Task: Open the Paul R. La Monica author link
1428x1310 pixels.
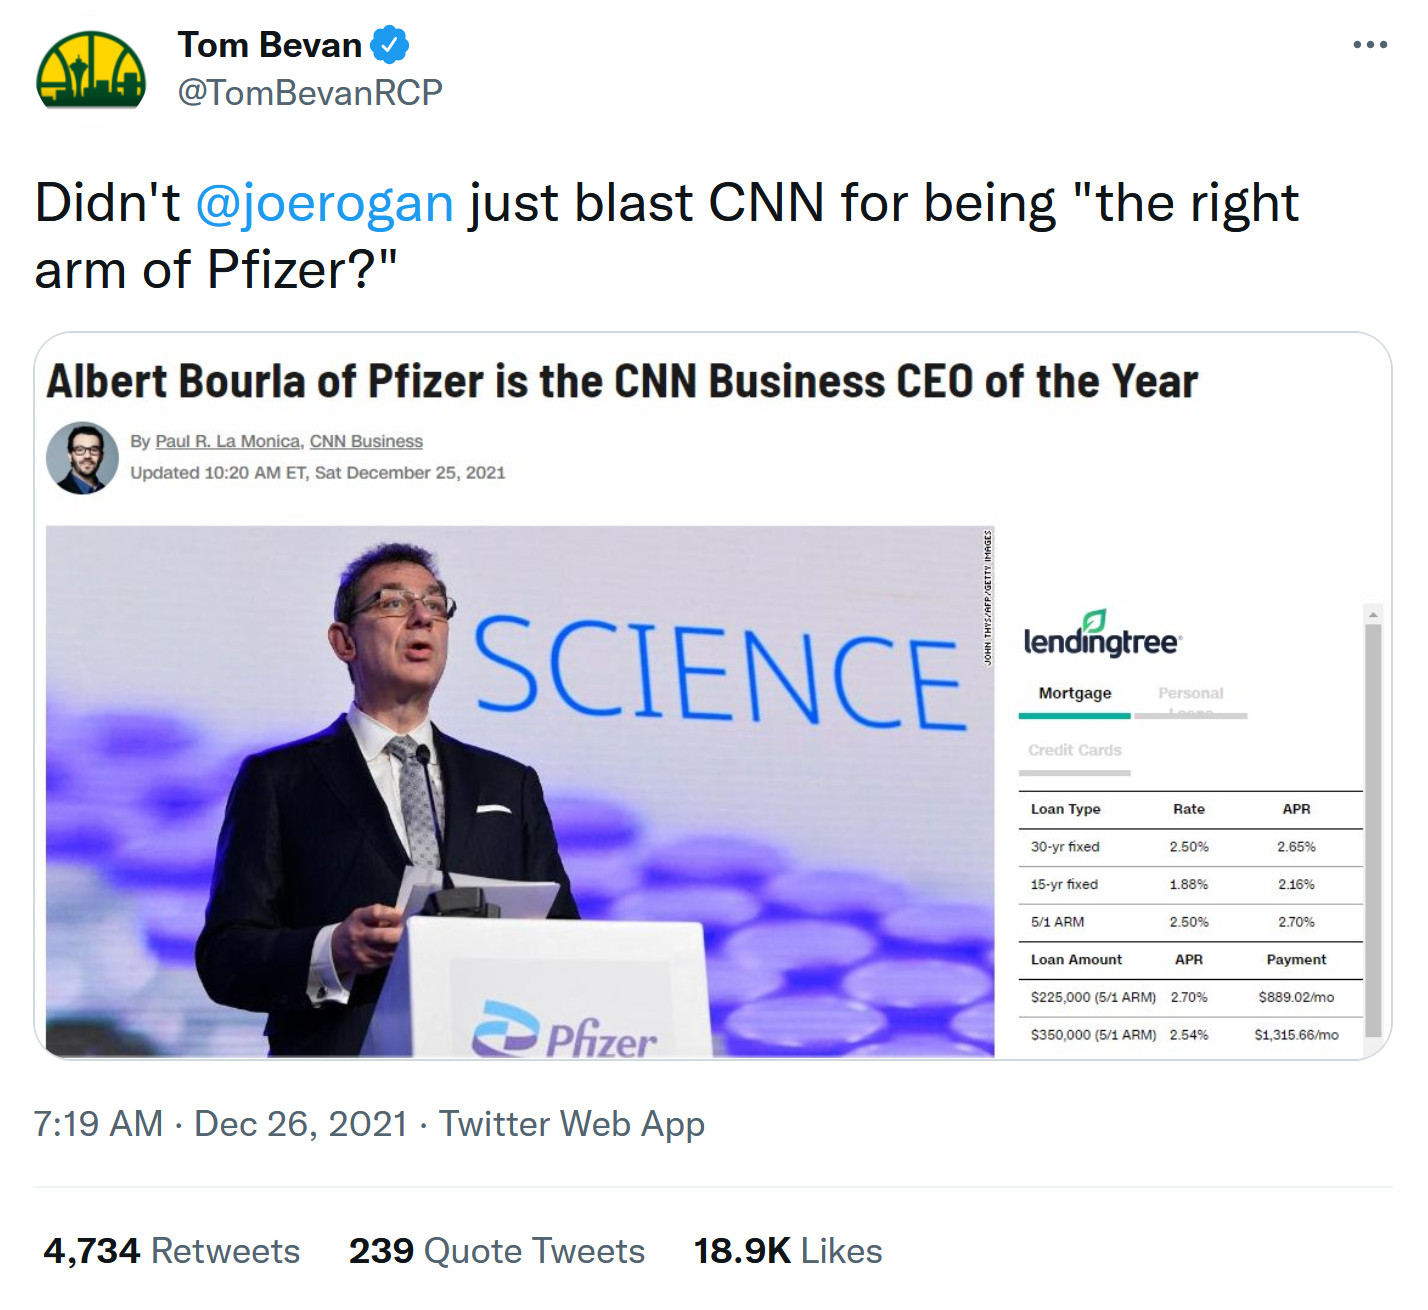Action: [228, 441]
